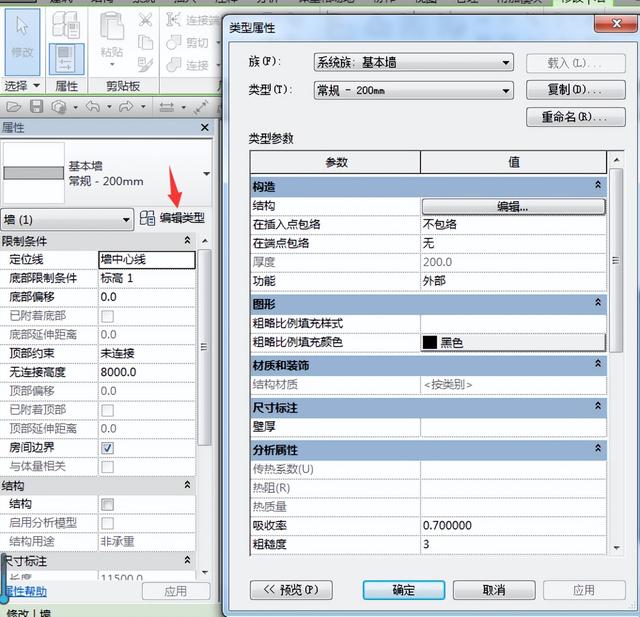The height and width of the screenshot is (617, 640).
Task: Open the 族(F) system family dropdown
Action: pos(413,63)
